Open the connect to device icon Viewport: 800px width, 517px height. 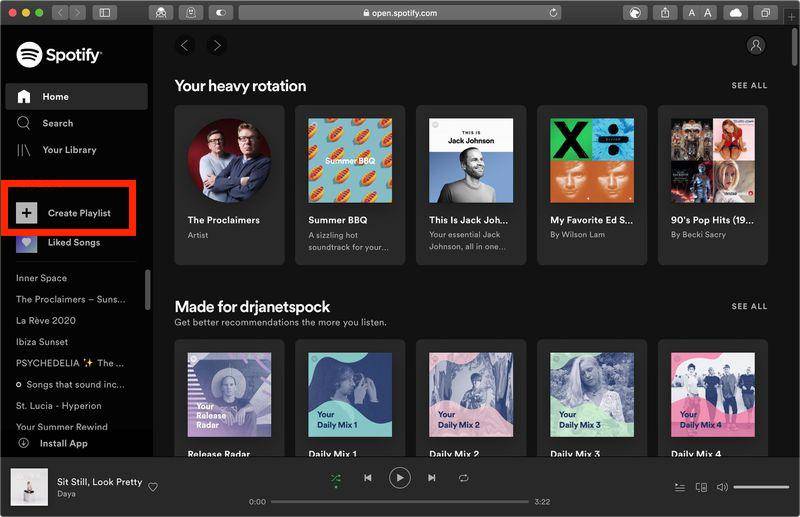pos(701,487)
